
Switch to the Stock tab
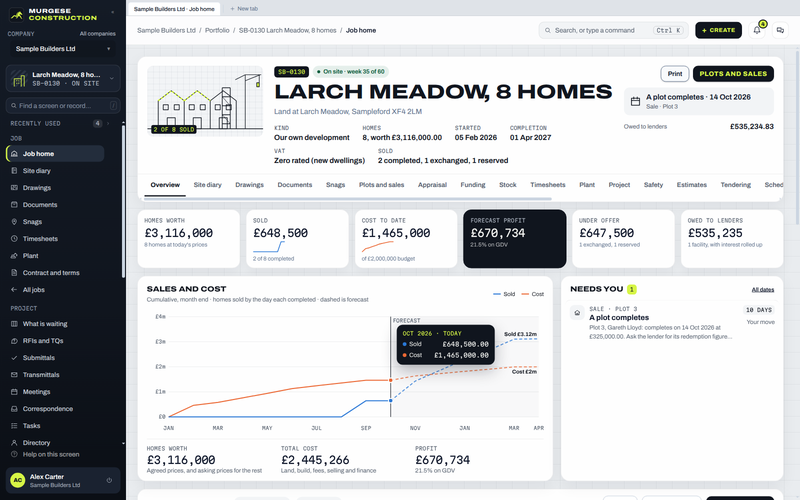pyautogui.click(x=508, y=185)
